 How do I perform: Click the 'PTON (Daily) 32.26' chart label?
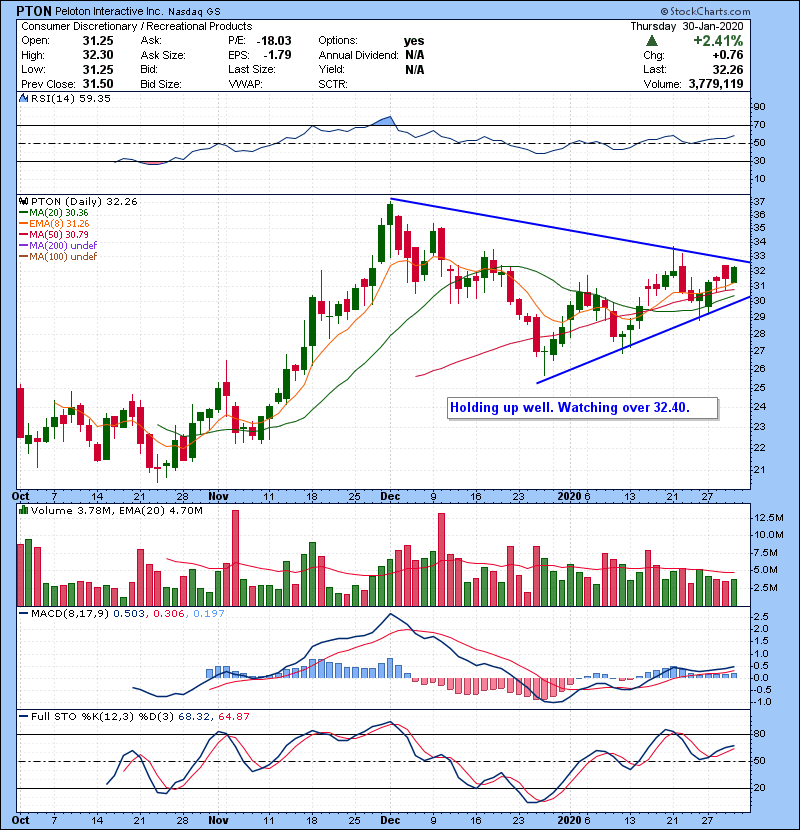tap(84, 202)
